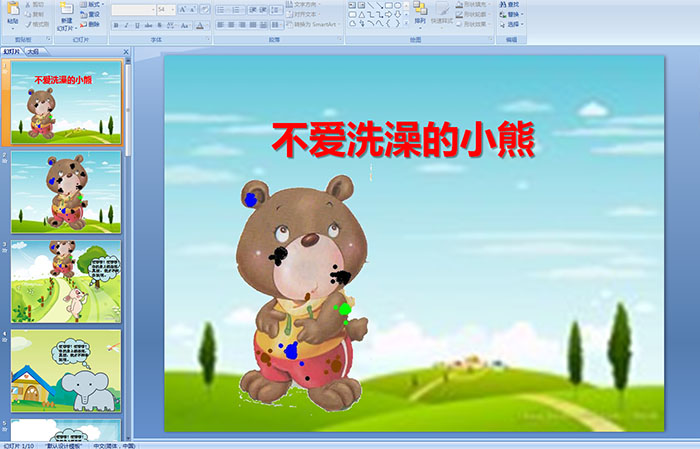Toggle Align Text Left
700x449 pixels.
pos(220,25)
